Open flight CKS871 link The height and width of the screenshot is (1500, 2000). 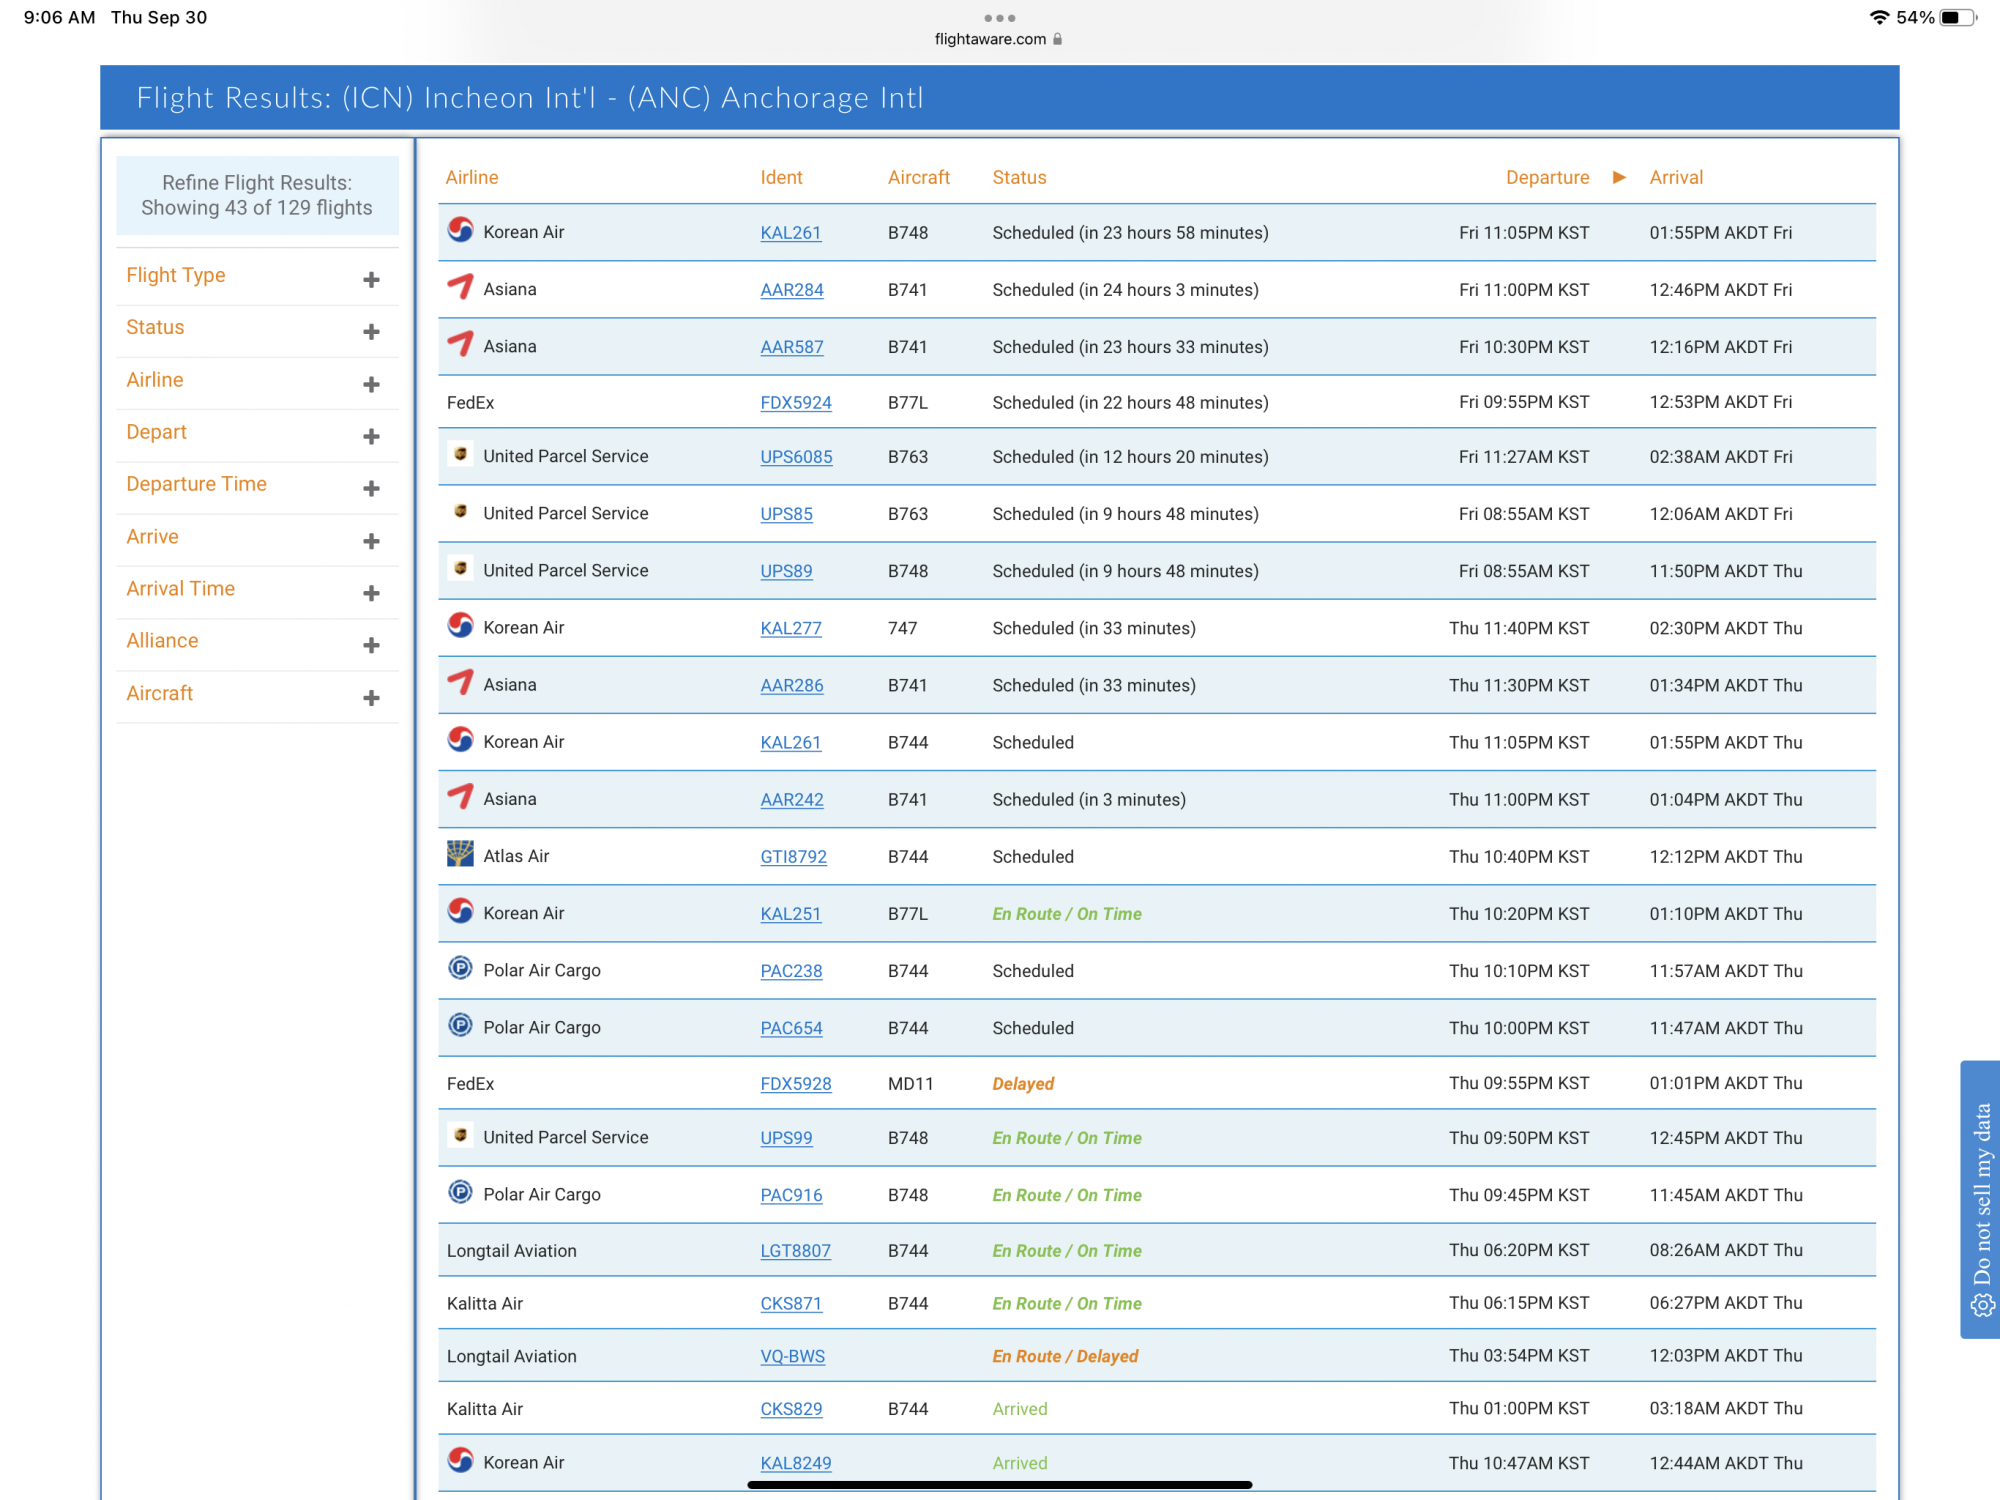pyautogui.click(x=790, y=1304)
